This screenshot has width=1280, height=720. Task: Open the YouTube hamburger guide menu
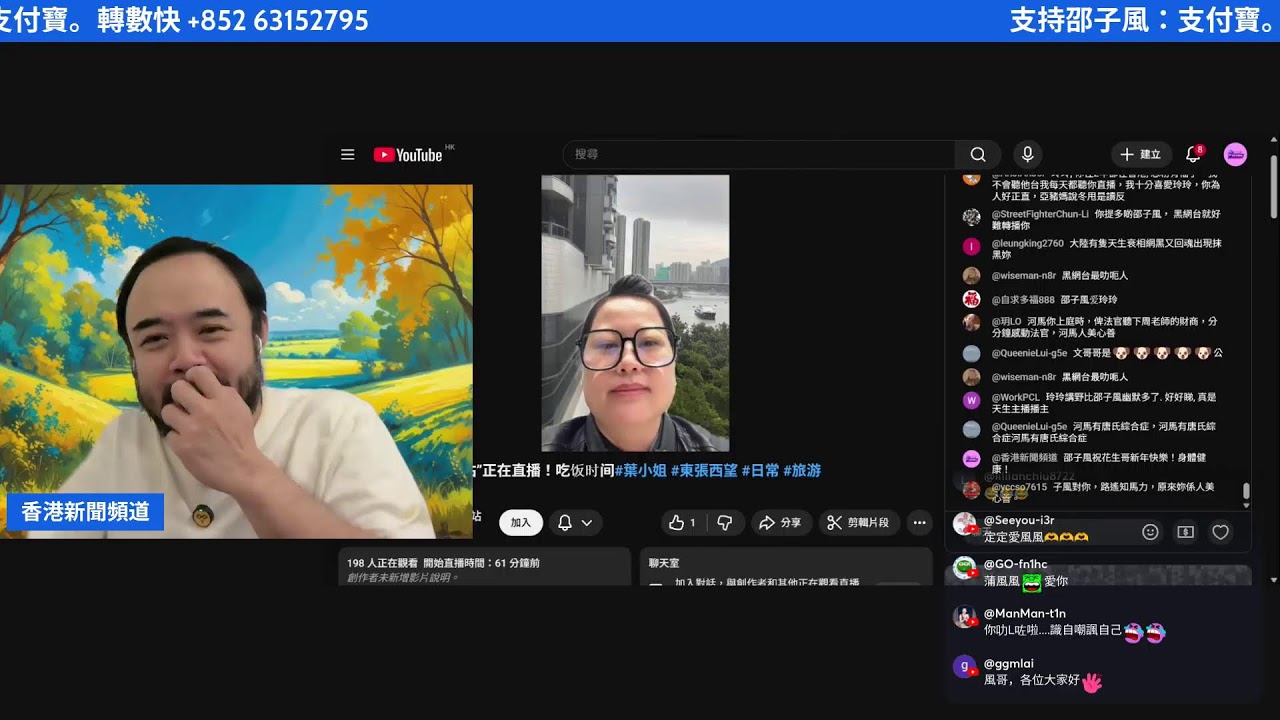coord(348,155)
